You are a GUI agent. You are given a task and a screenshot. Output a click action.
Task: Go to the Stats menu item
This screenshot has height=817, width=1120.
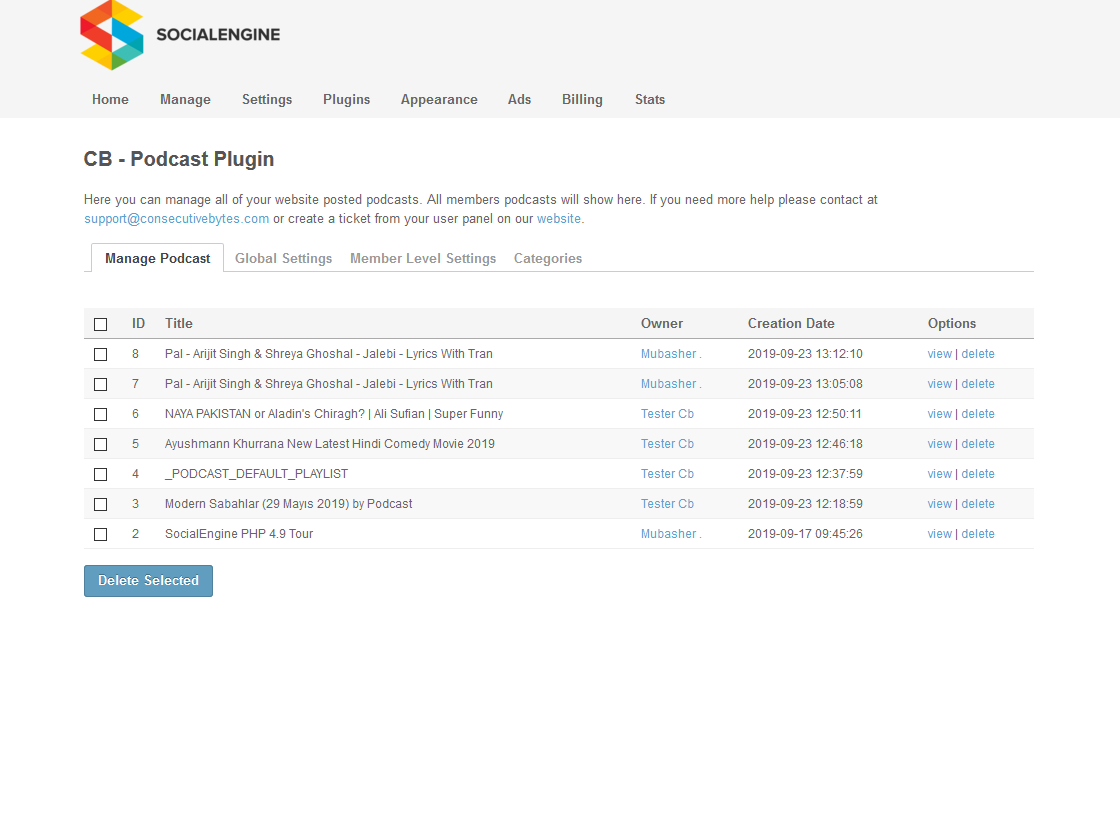[649, 99]
